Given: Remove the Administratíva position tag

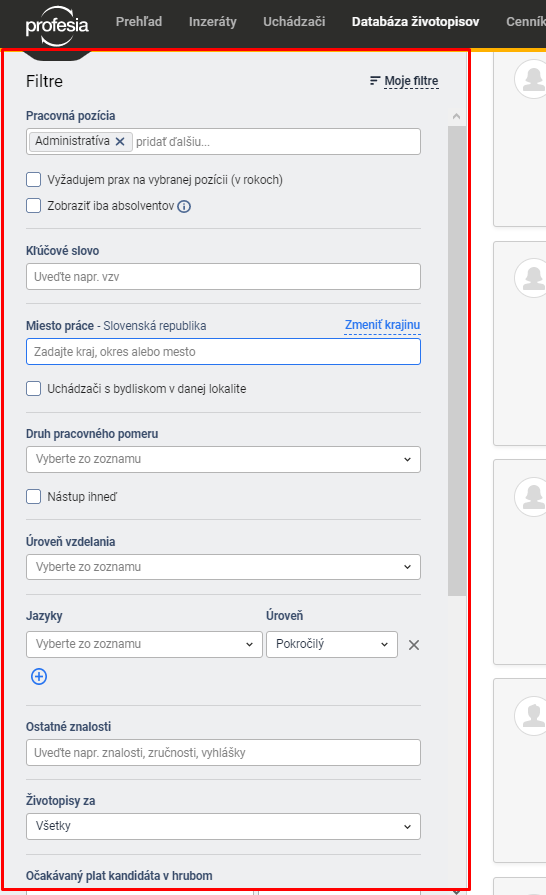Looking at the screenshot, I should [x=120, y=142].
